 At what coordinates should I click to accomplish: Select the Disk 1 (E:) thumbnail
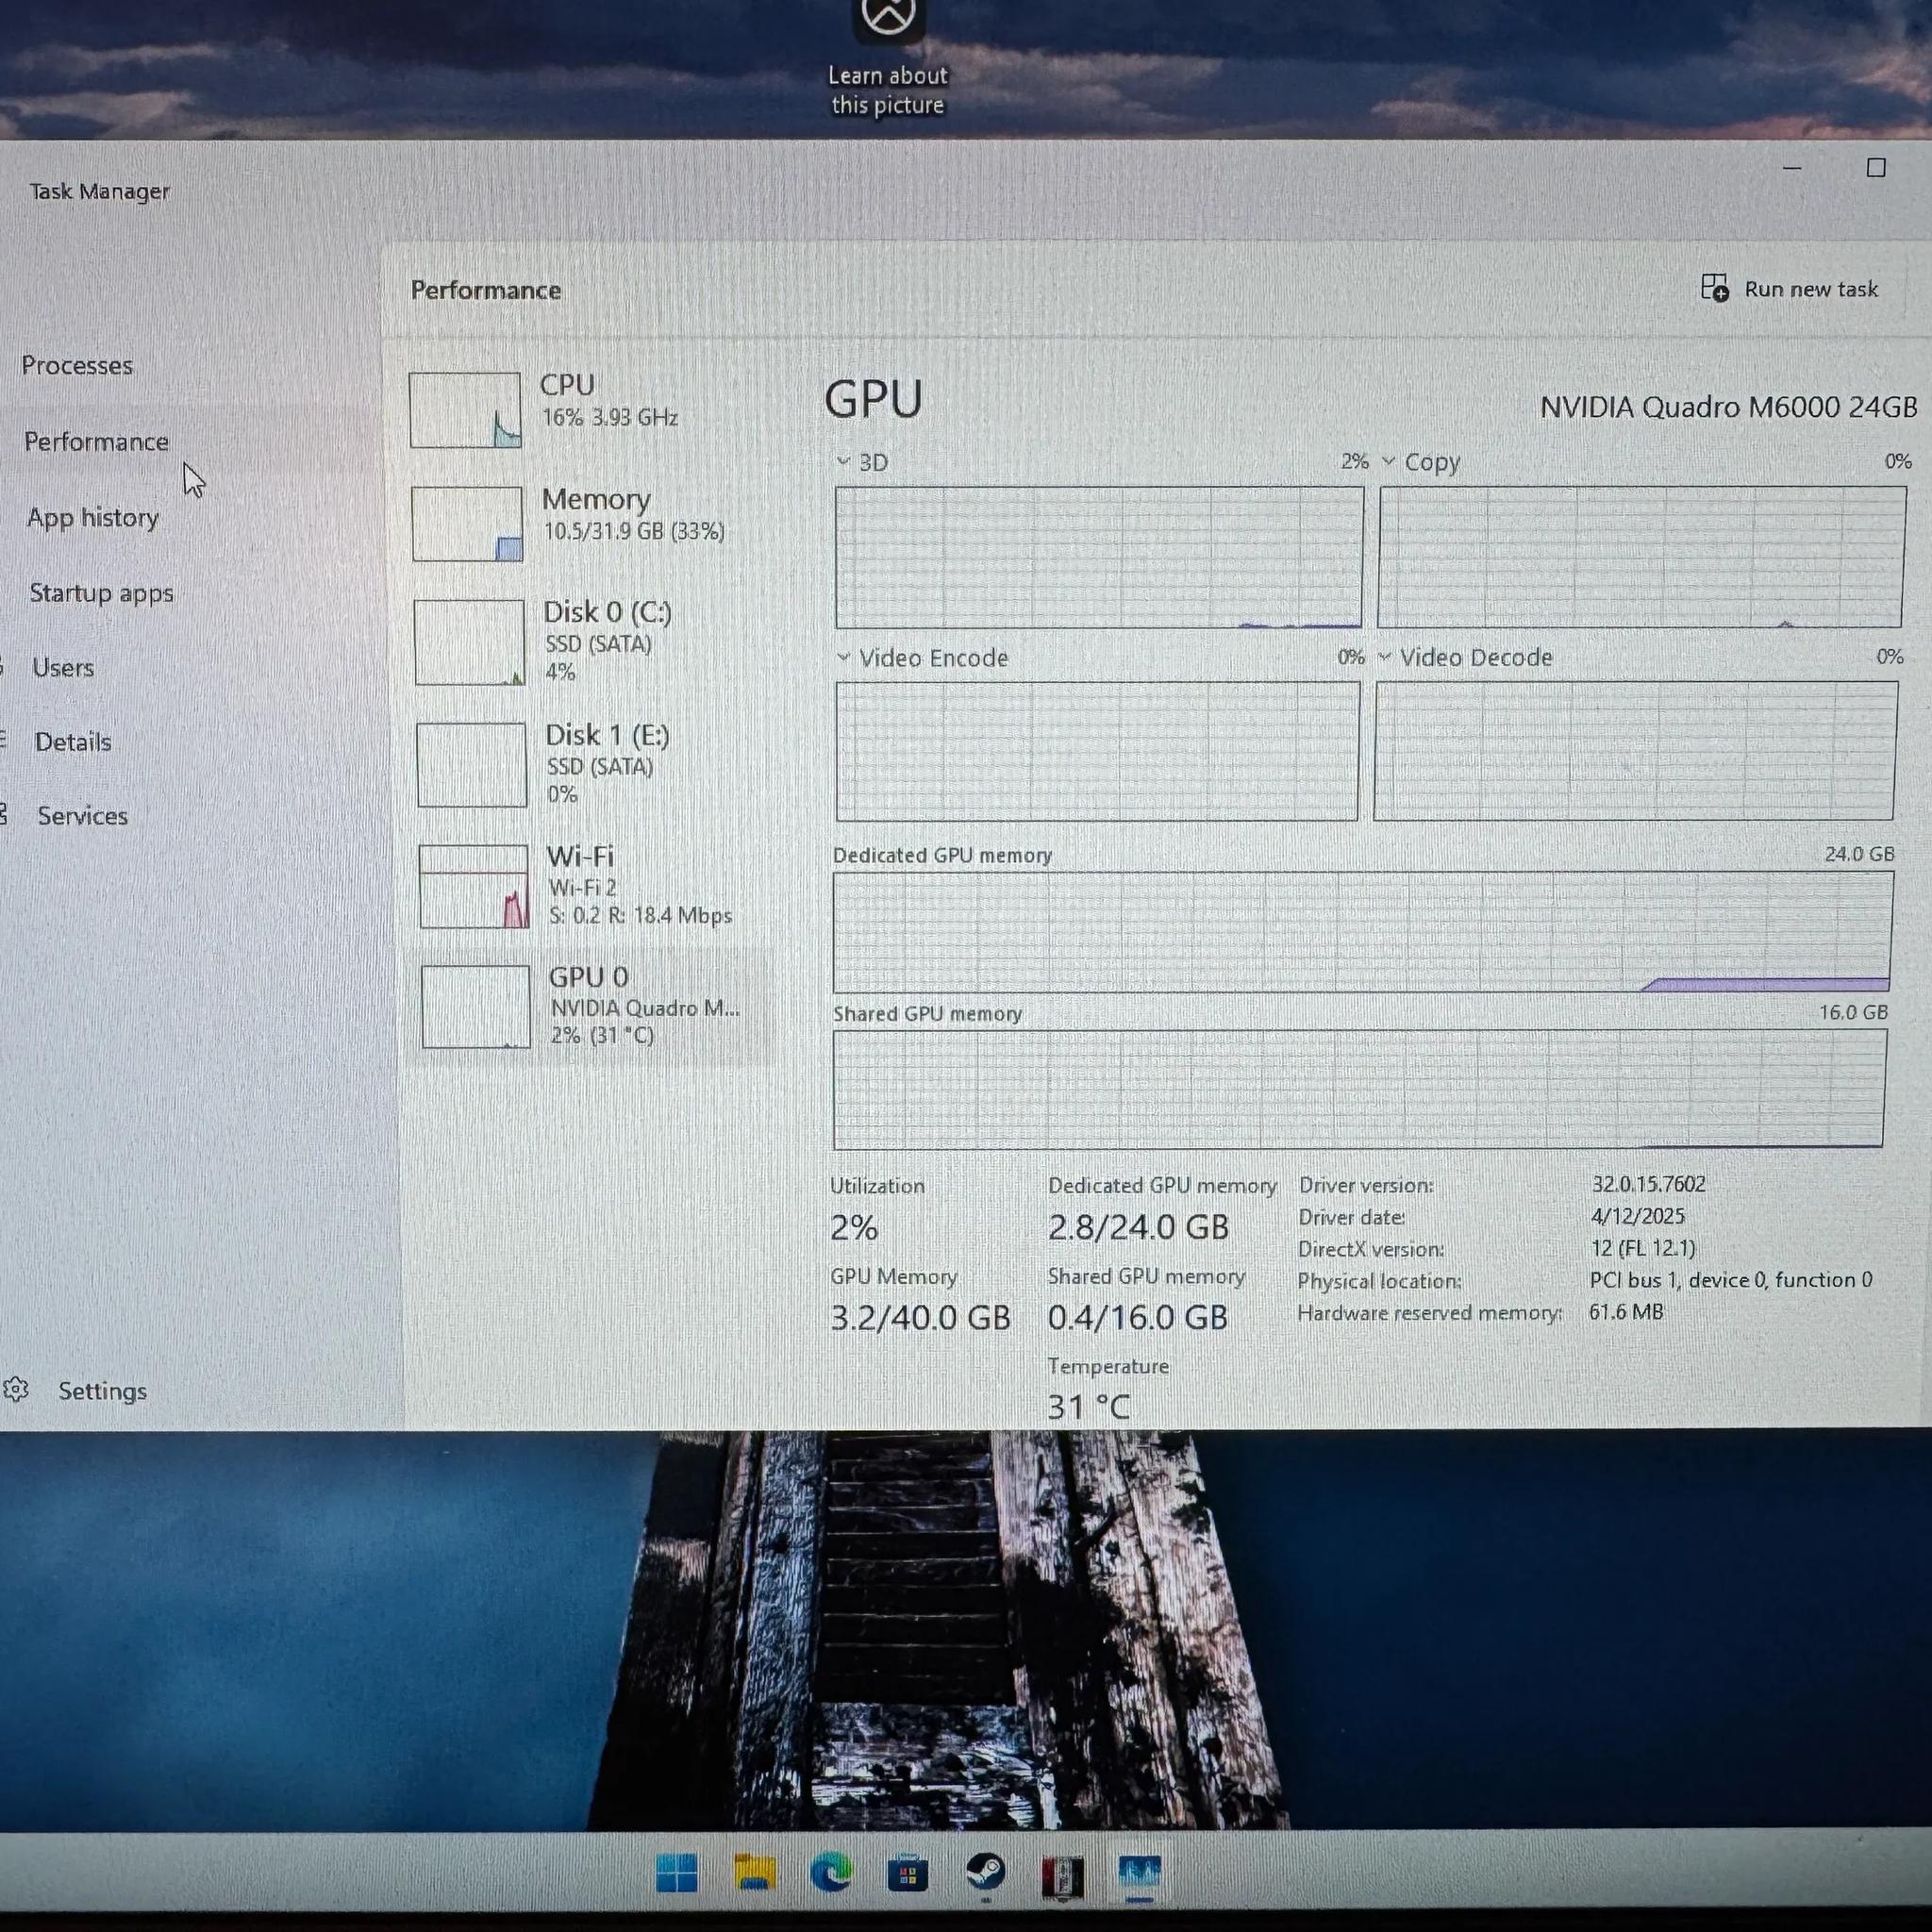[471, 763]
